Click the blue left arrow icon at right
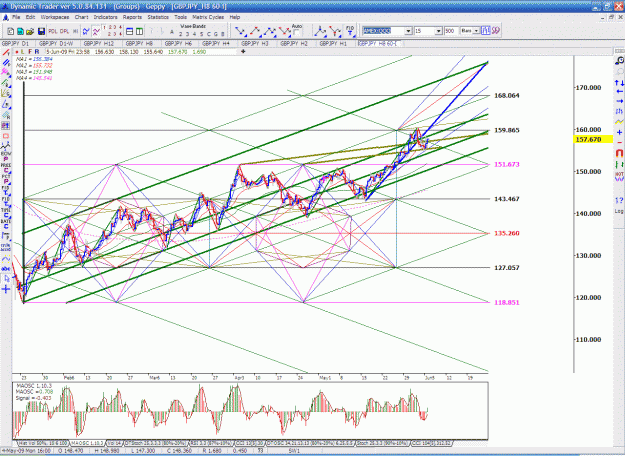The height and width of the screenshot is (456, 625). coord(619,92)
